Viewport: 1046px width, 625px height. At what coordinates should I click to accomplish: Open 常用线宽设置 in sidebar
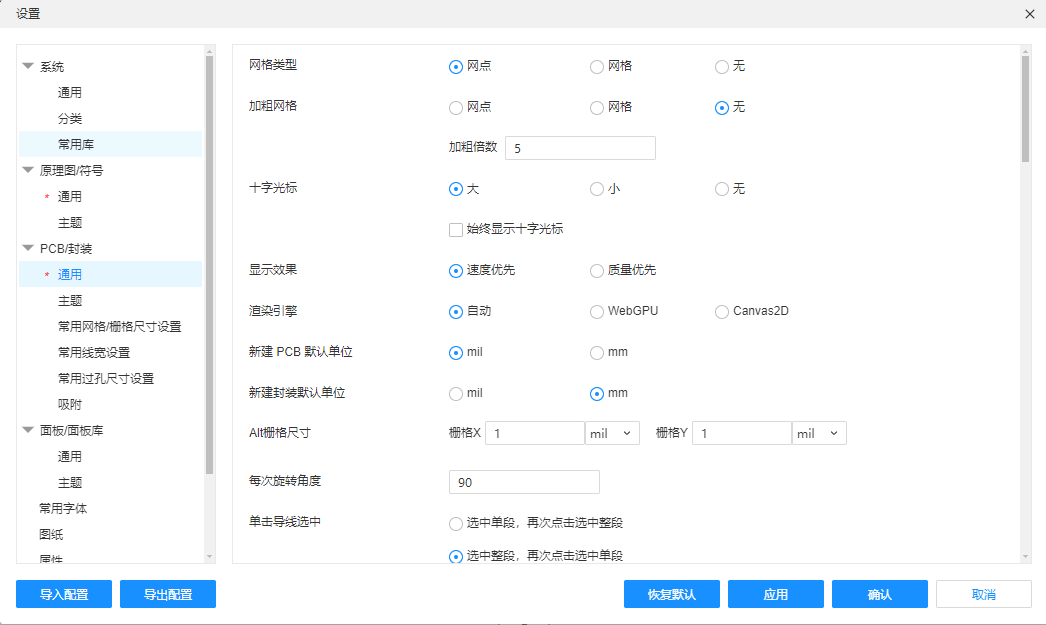click(x=94, y=352)
